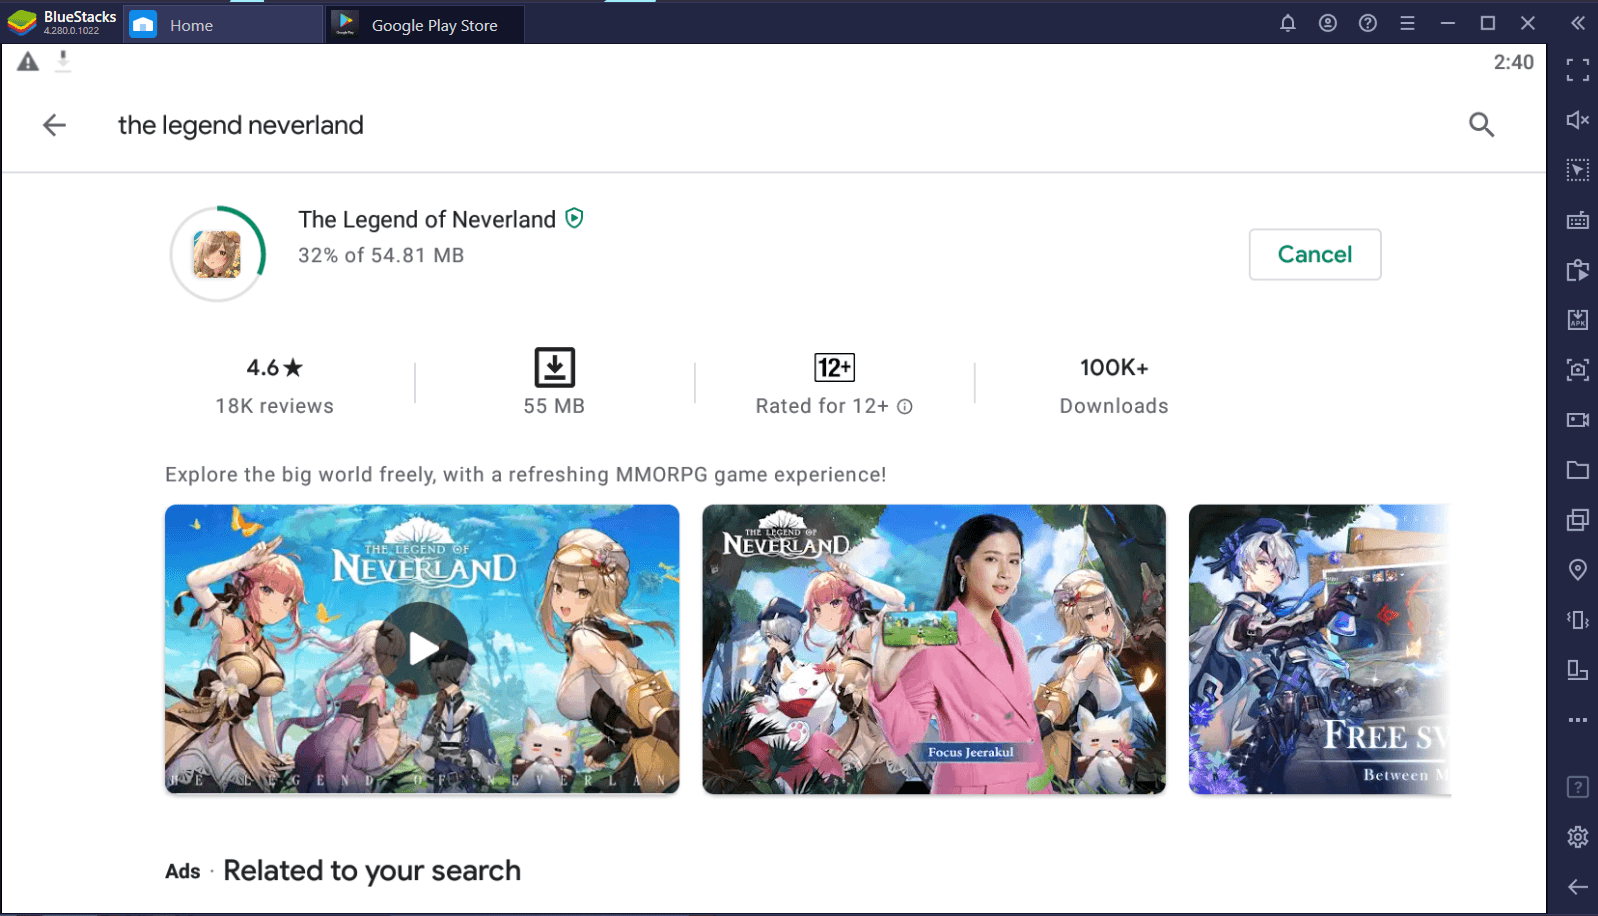Image resolution: width=1598 pixels, height=916 pixels.
Task: Open the copy files to Windows tool
Action: pyautogui.click(x=1577, y=270)
